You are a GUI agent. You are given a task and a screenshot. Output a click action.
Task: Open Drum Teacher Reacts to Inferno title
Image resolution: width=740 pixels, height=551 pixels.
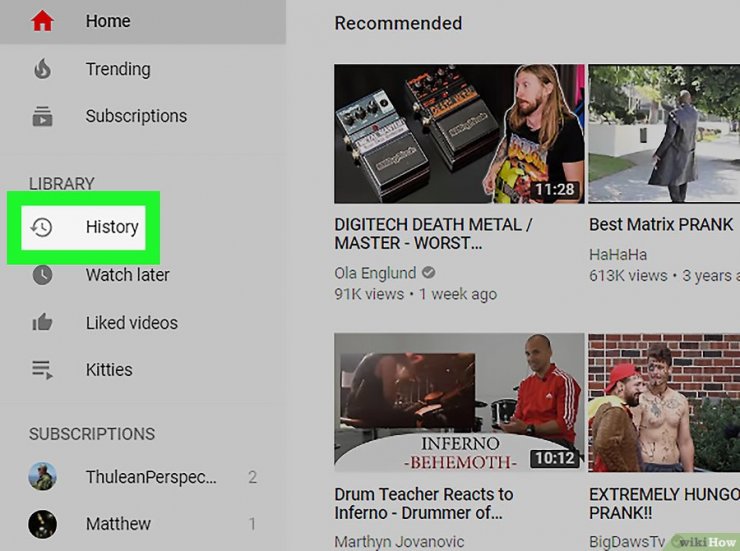click(x=424, y=503)
